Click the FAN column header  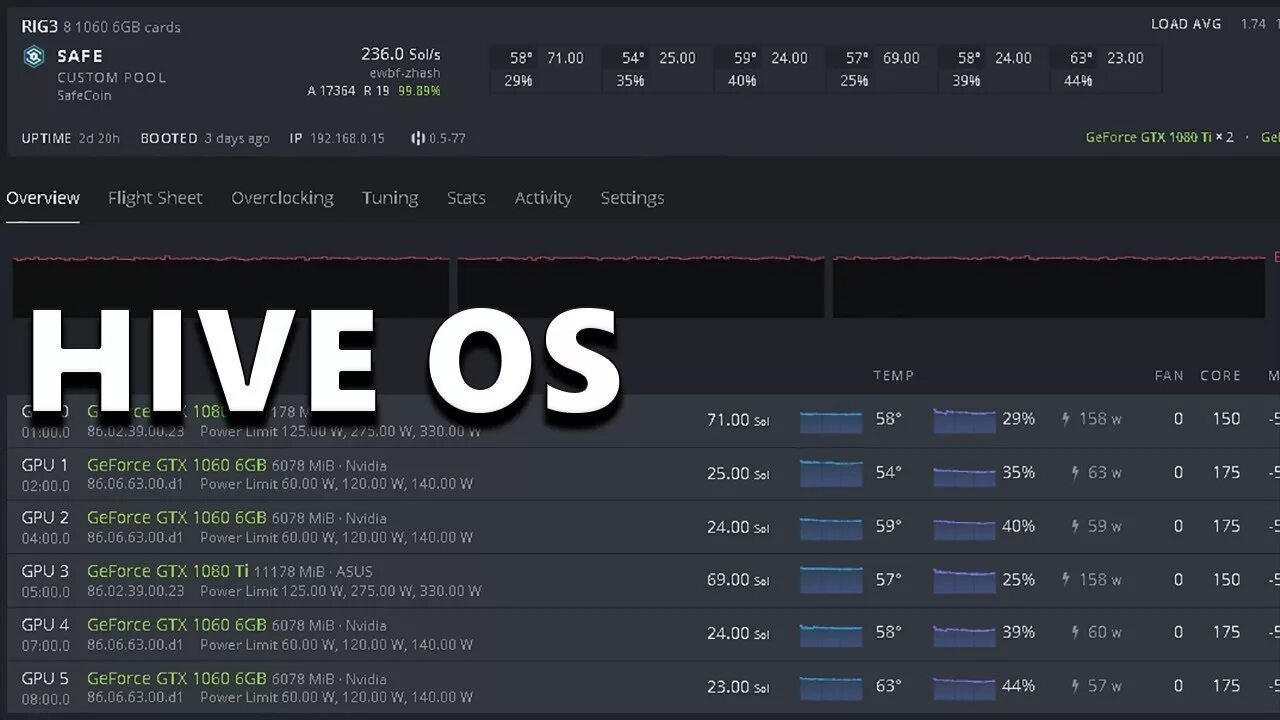[1169, 376]
